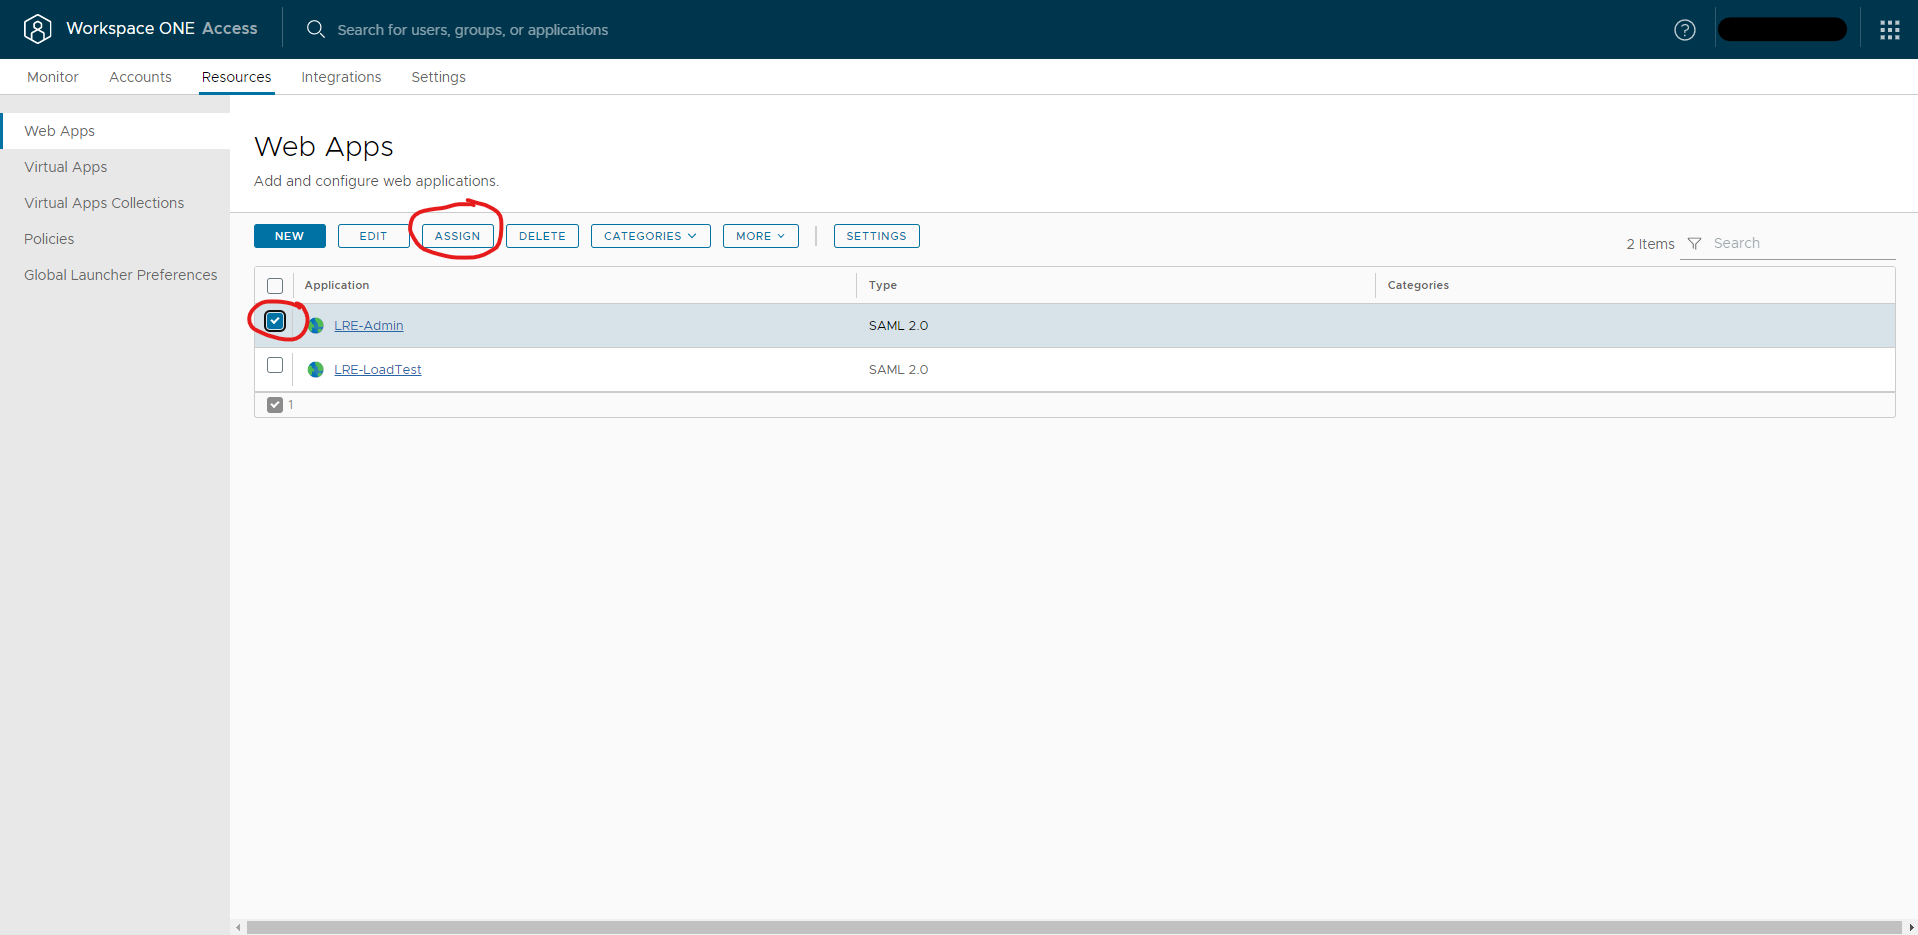Click the NEW button
The width and height of the screenshot is (1918, 935).
pyautogui.click(x=289, y=236)
